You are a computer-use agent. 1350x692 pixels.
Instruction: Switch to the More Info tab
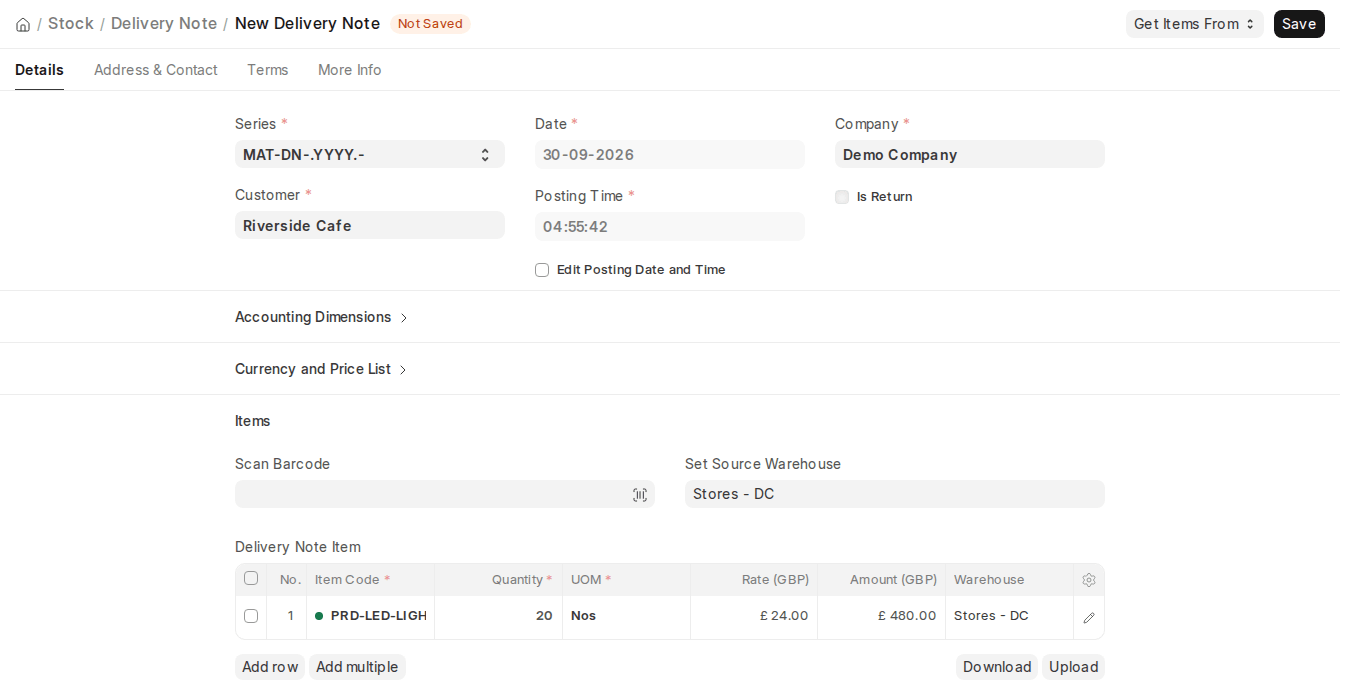point(349,70)
